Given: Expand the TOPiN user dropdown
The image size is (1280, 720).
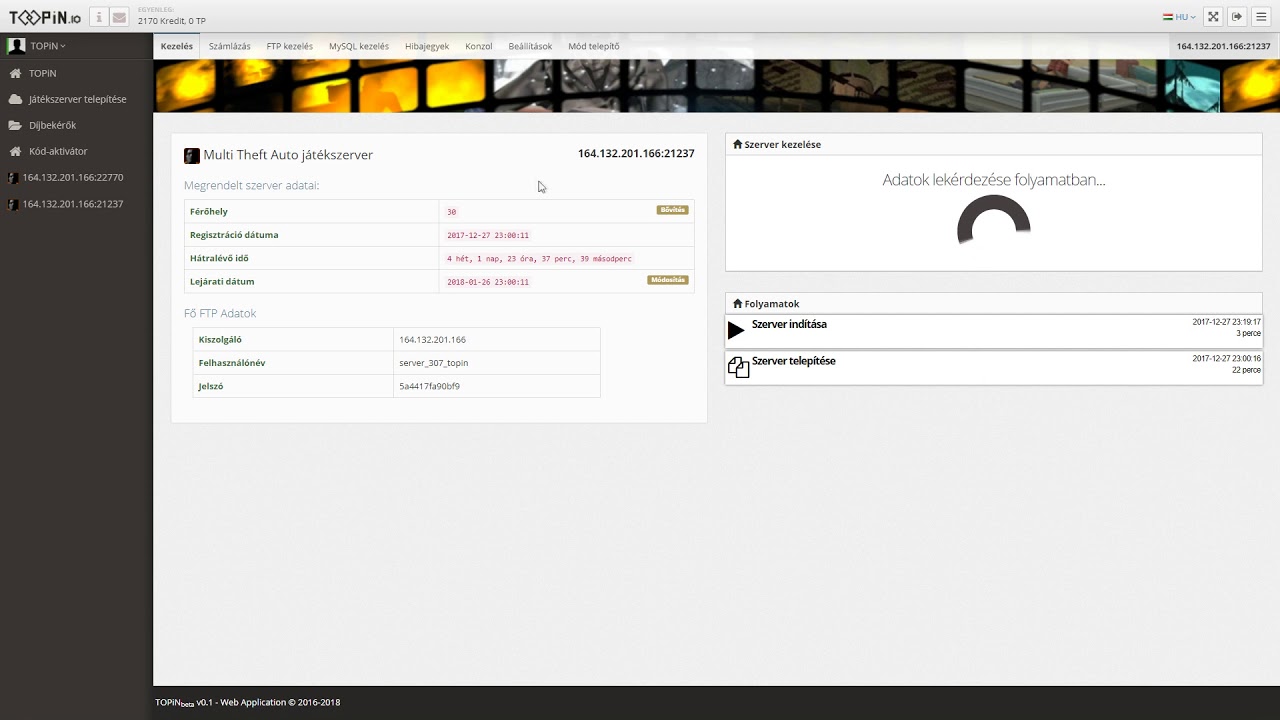Looking at the screenshot, I should click(48, 46).
